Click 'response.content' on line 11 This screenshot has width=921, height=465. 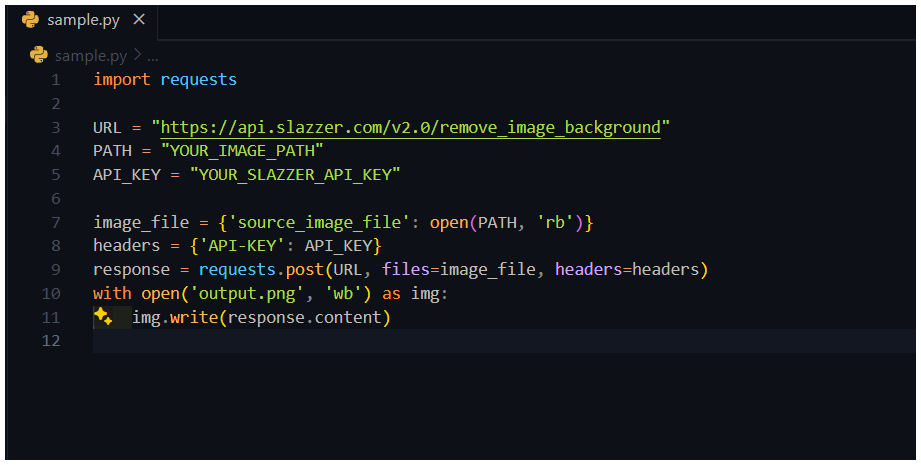[304, 318]
